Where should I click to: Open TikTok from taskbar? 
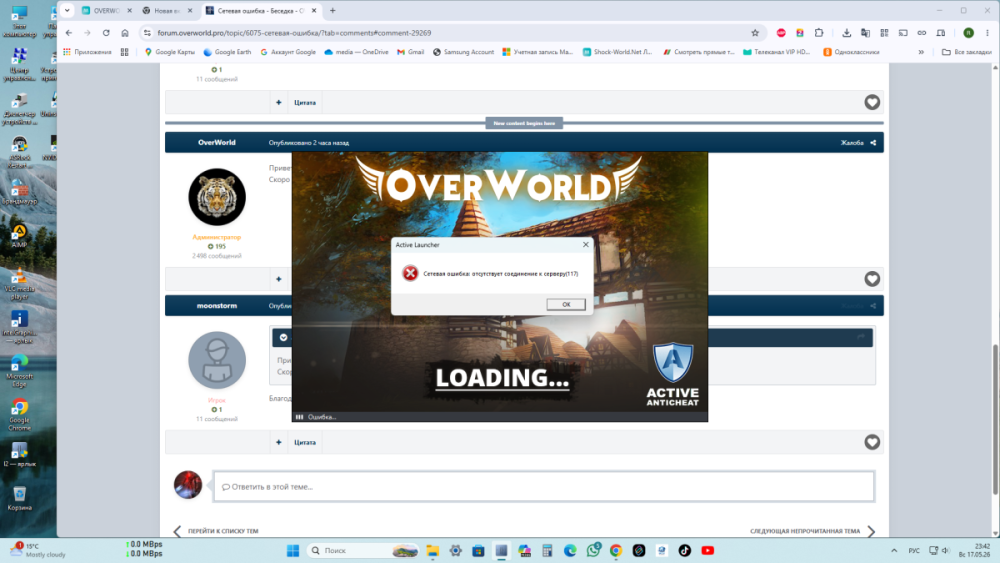click(x=684, y=550)
